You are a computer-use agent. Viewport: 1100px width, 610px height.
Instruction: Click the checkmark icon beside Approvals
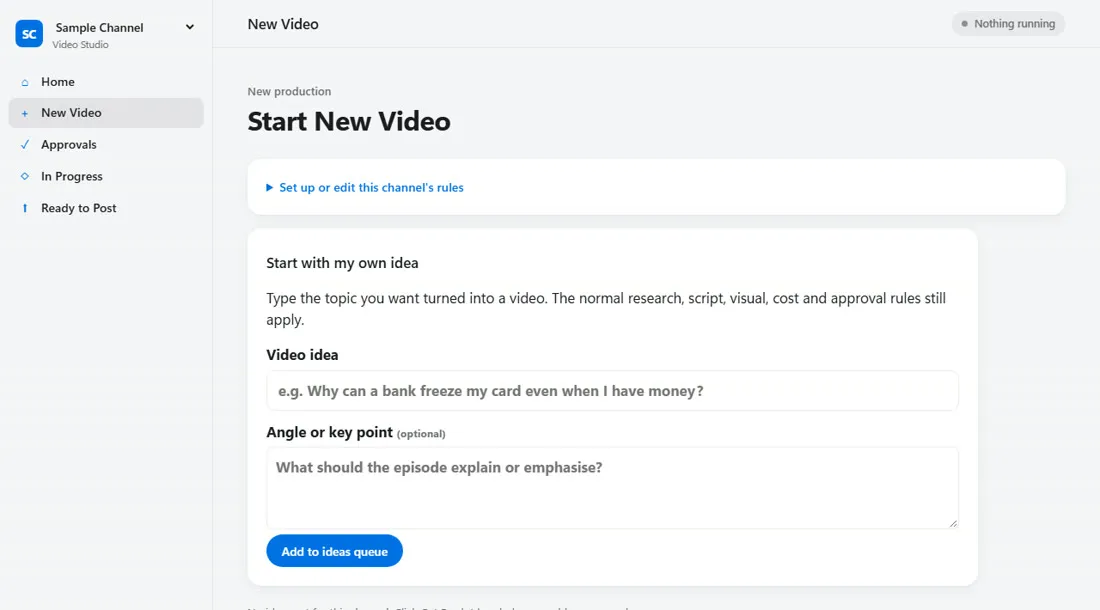(25, 144)
